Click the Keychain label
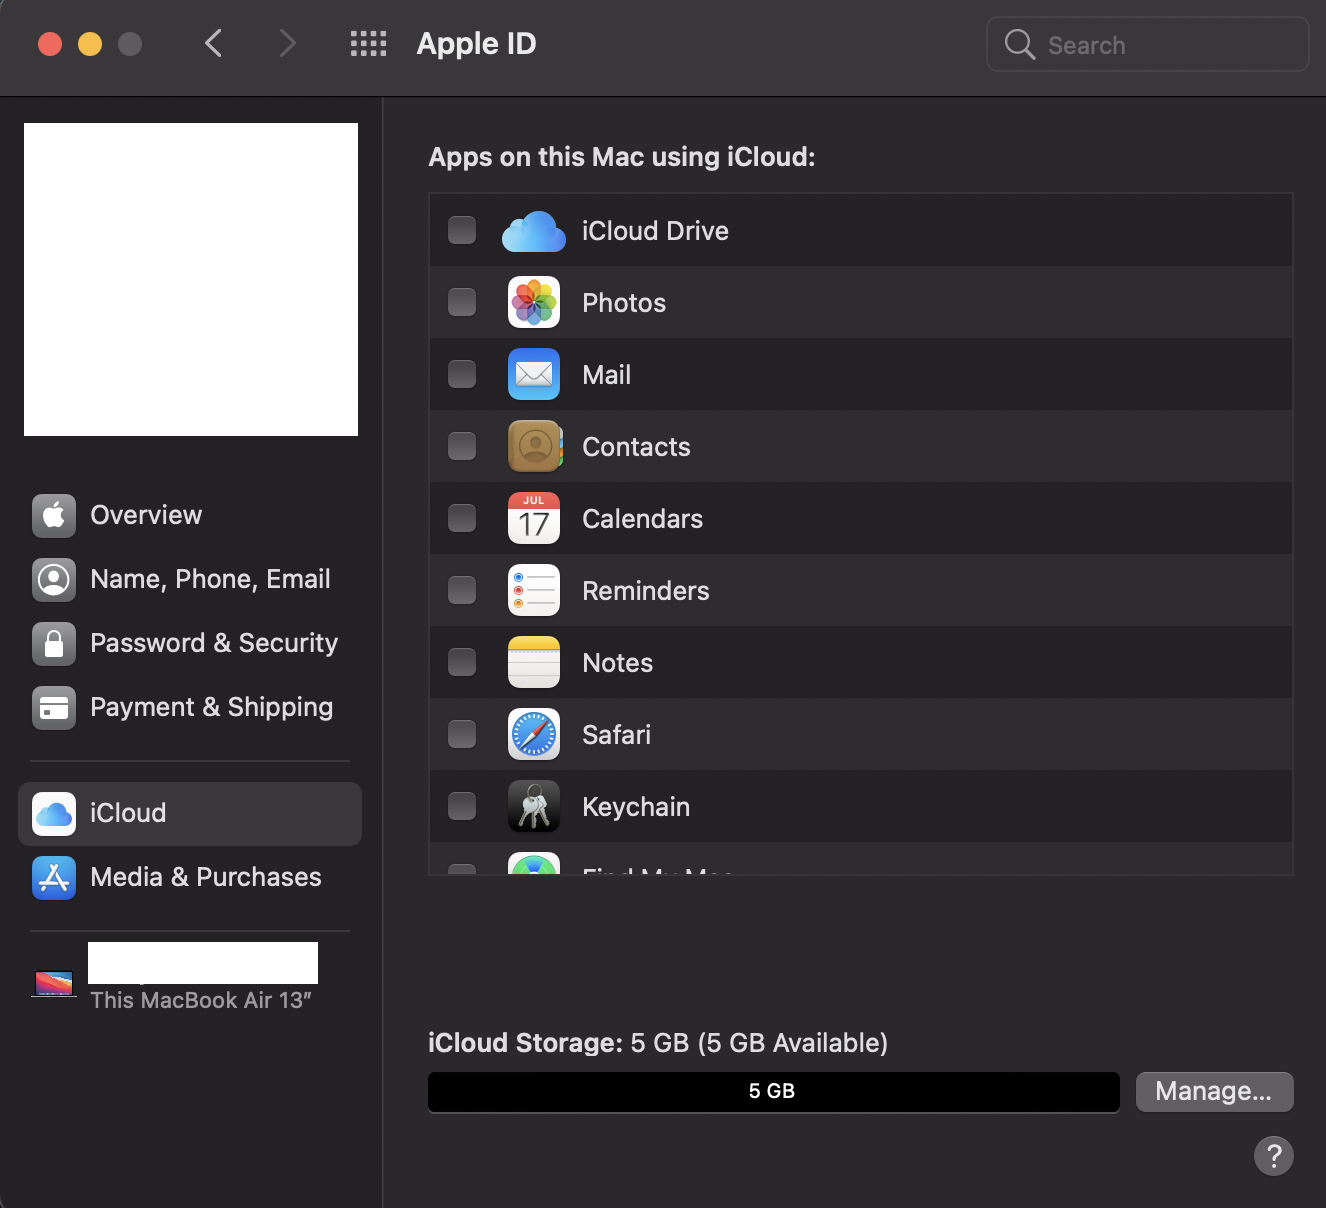The height and width of the screenshot is (1208, 1326). (636, 807)
